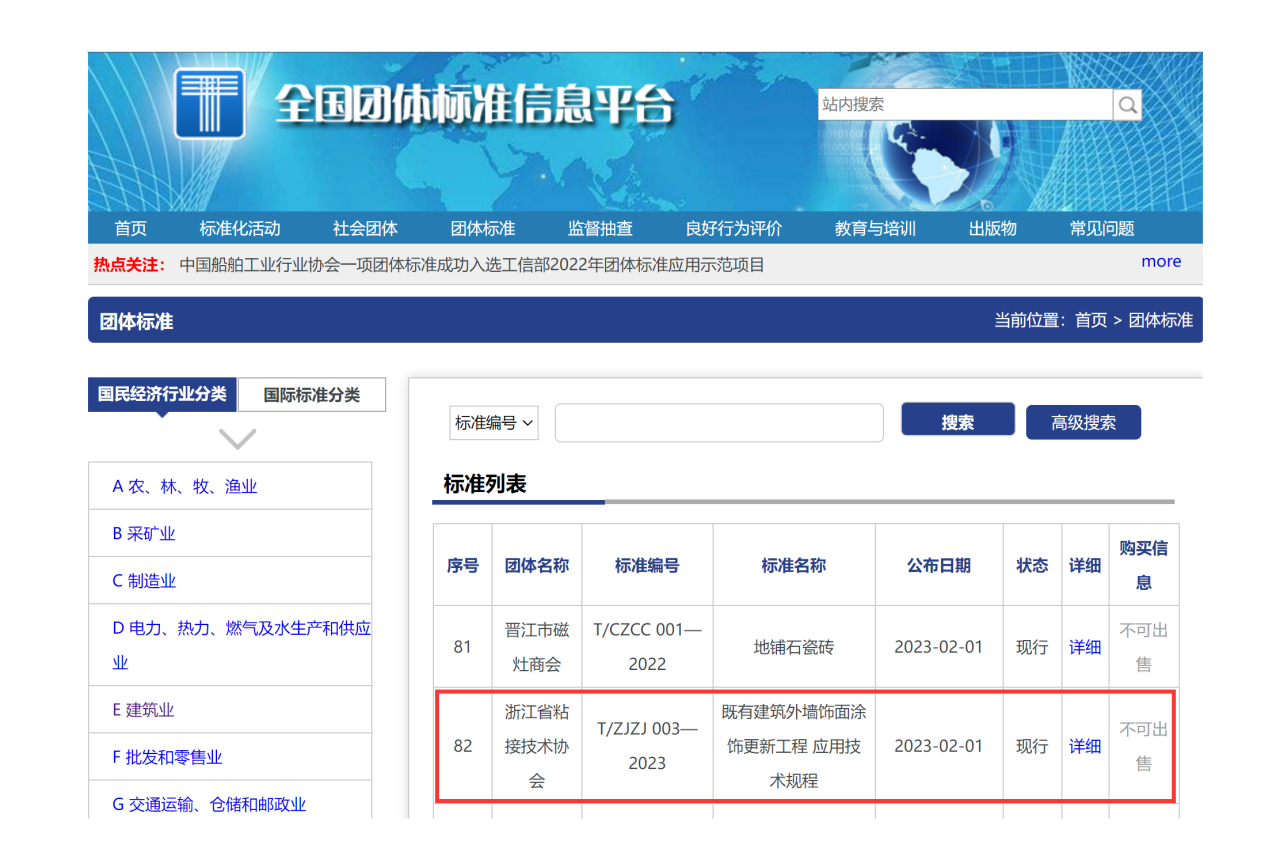Open 监督抽查 menu item
Screen dimensions: 1280x867
[x=600, y=229]
